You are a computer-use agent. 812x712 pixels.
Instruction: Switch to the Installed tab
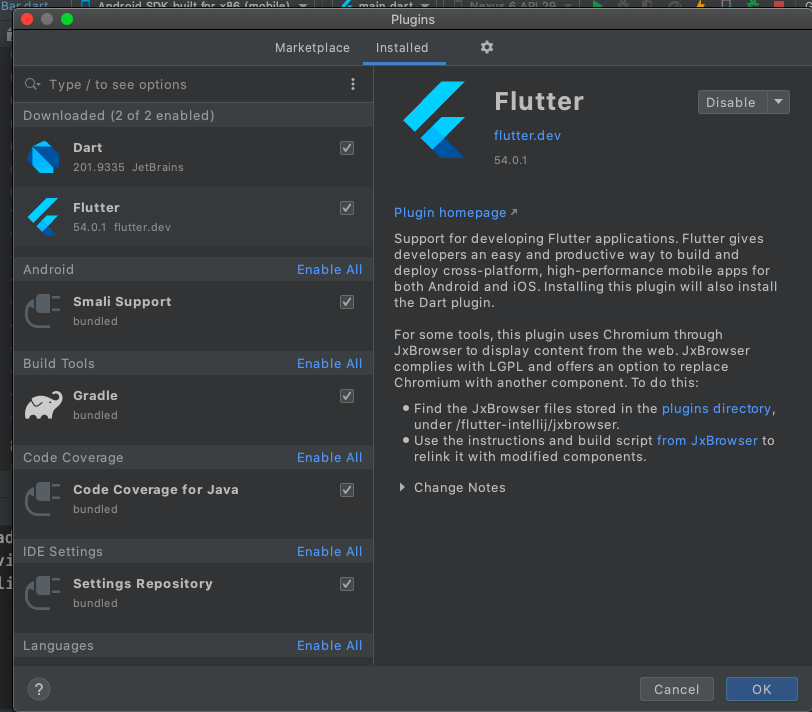[x=402, y=48]
